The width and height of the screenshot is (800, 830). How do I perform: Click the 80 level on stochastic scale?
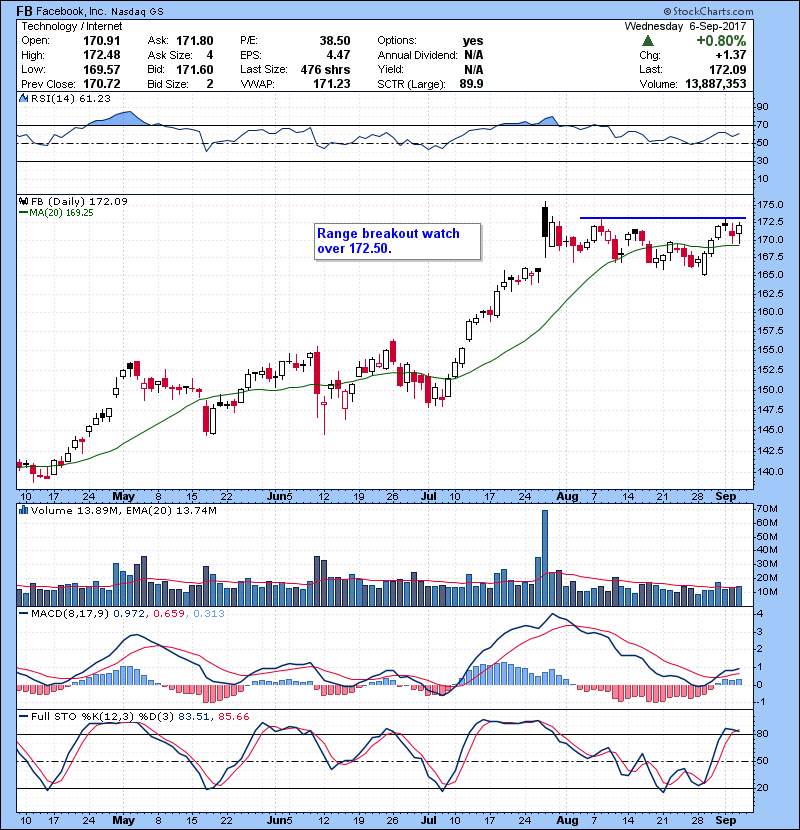click(x=763, y=734)
